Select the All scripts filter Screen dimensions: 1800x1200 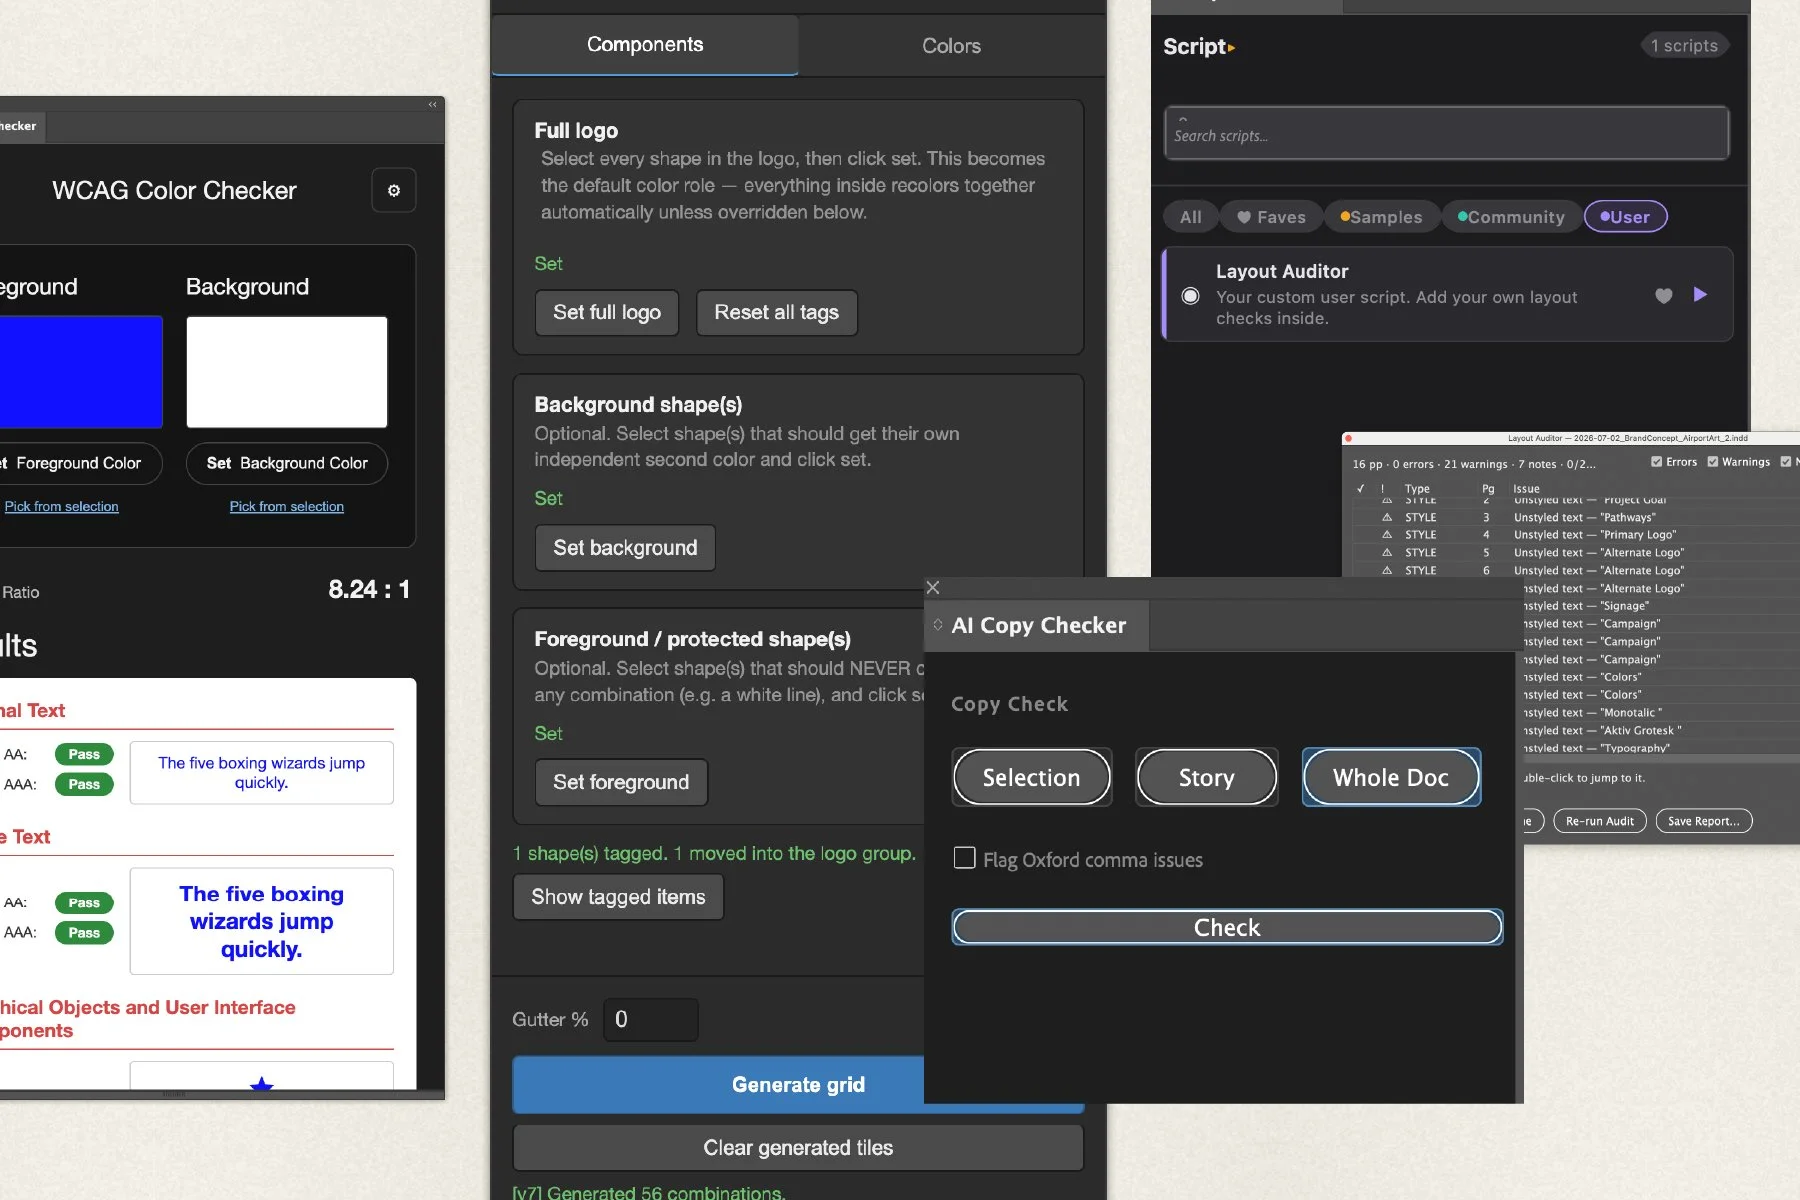1191,217
